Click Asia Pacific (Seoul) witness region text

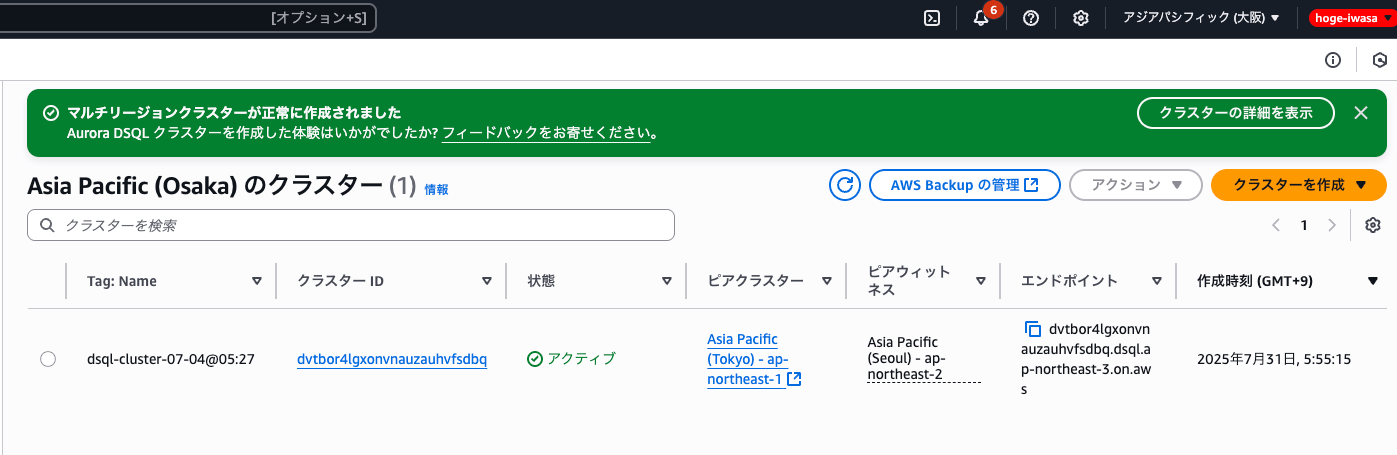coord(924,360)
